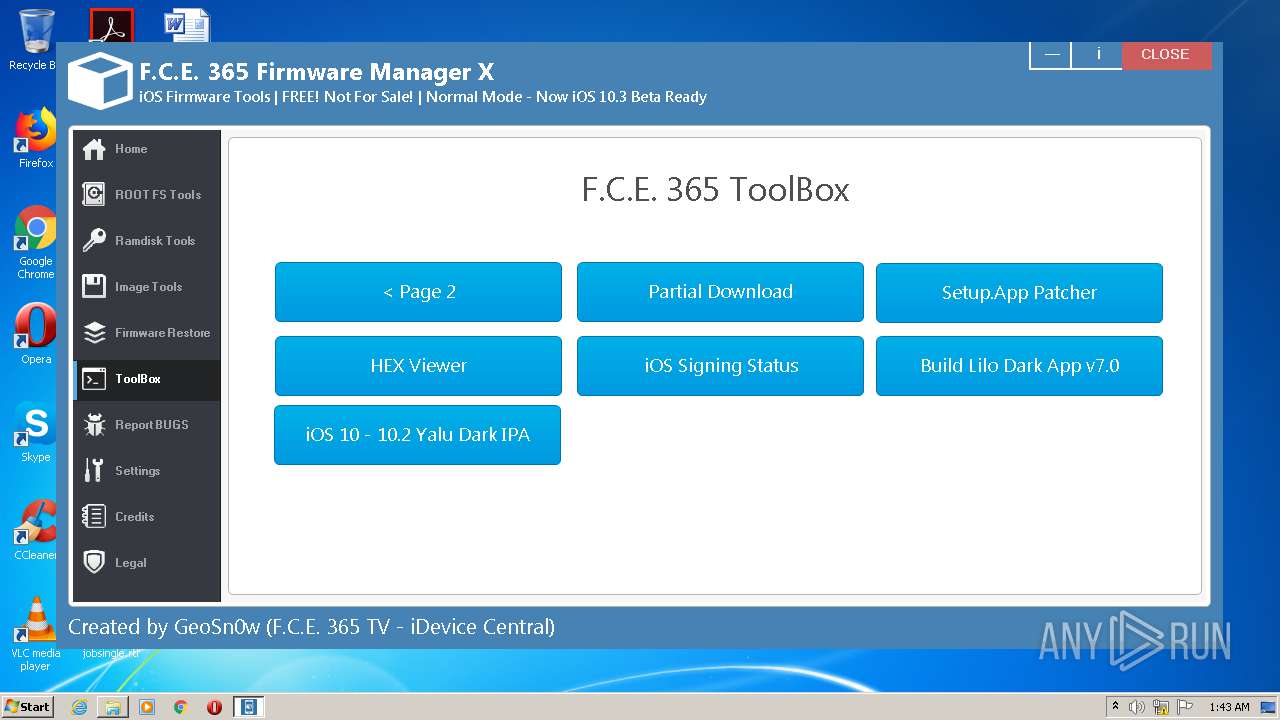This screenshot has width=1280, height=720.
Task: Minimize the Firmware Manager window
Action: click(1050, 55)
